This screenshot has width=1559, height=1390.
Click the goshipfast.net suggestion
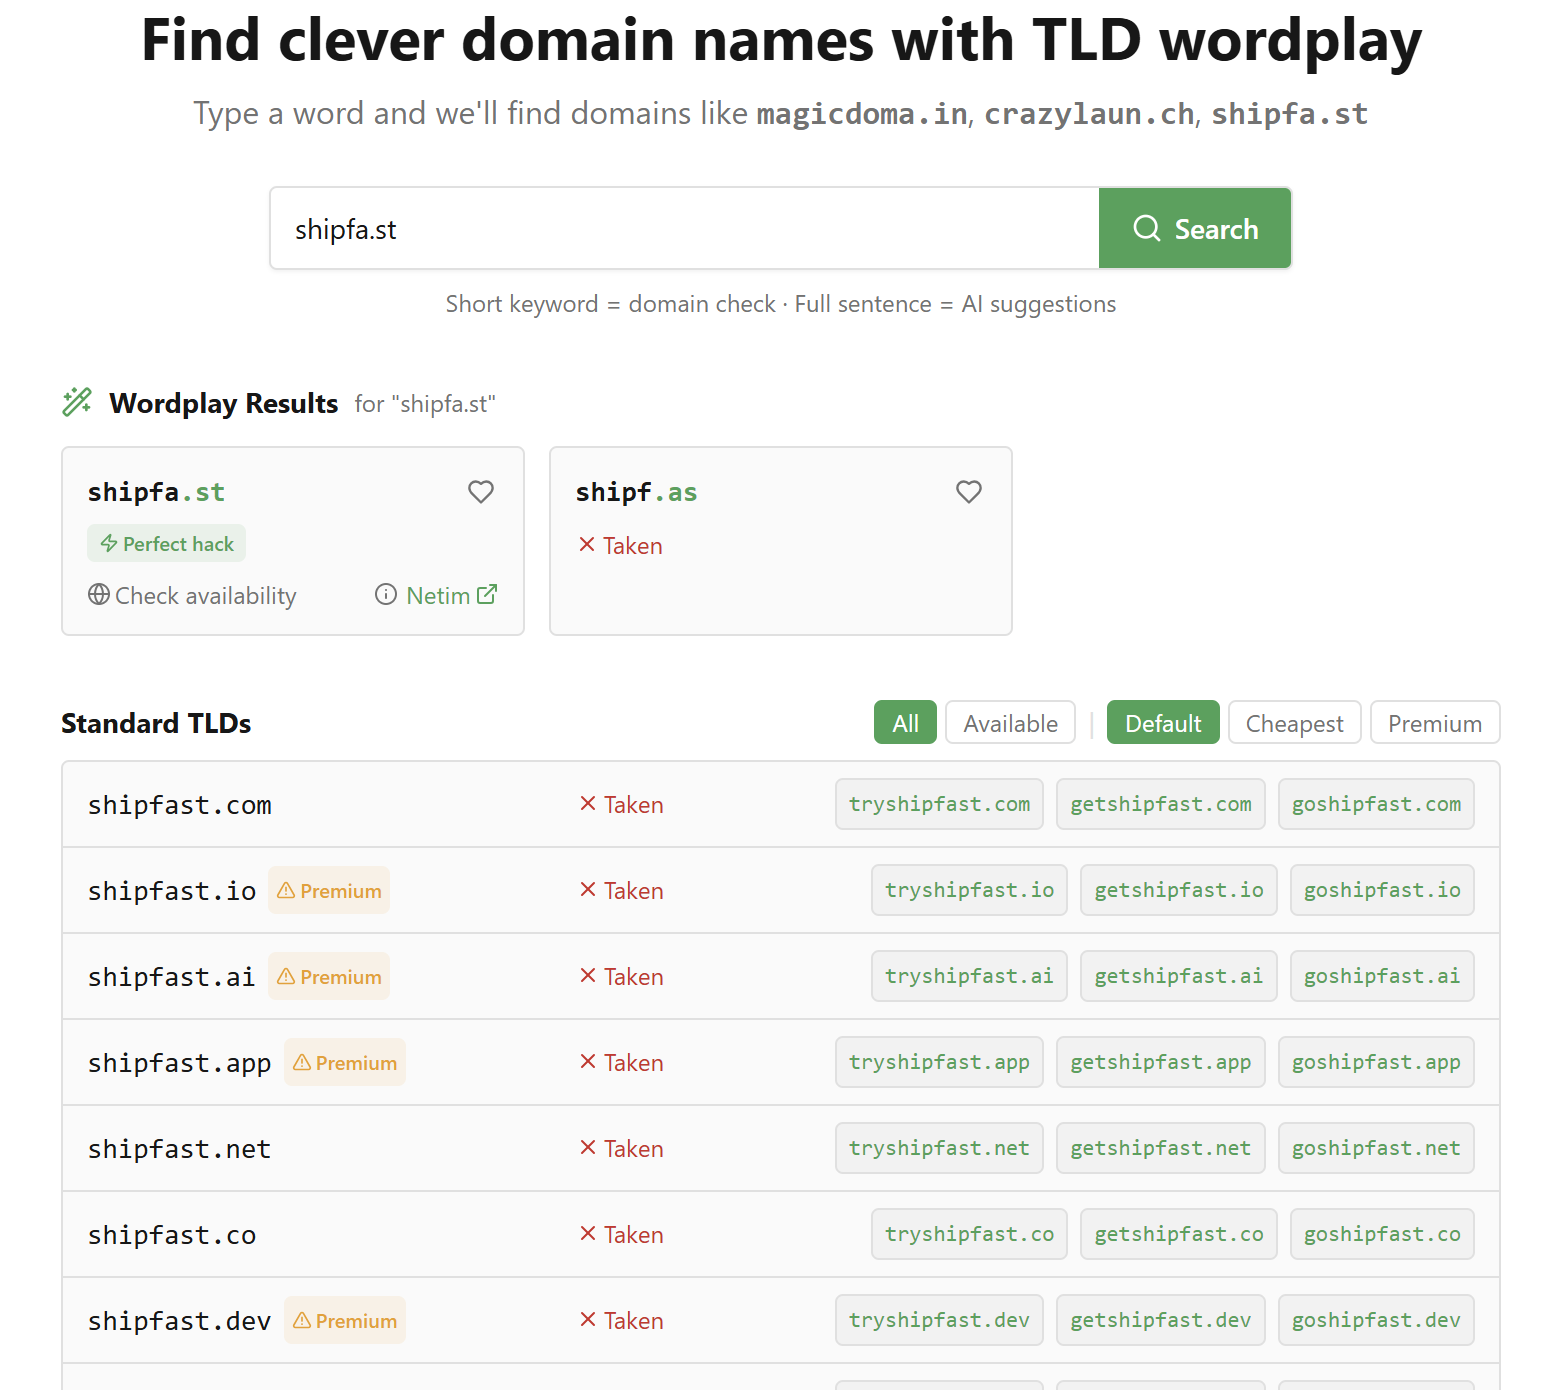tap(1376, 1148)
